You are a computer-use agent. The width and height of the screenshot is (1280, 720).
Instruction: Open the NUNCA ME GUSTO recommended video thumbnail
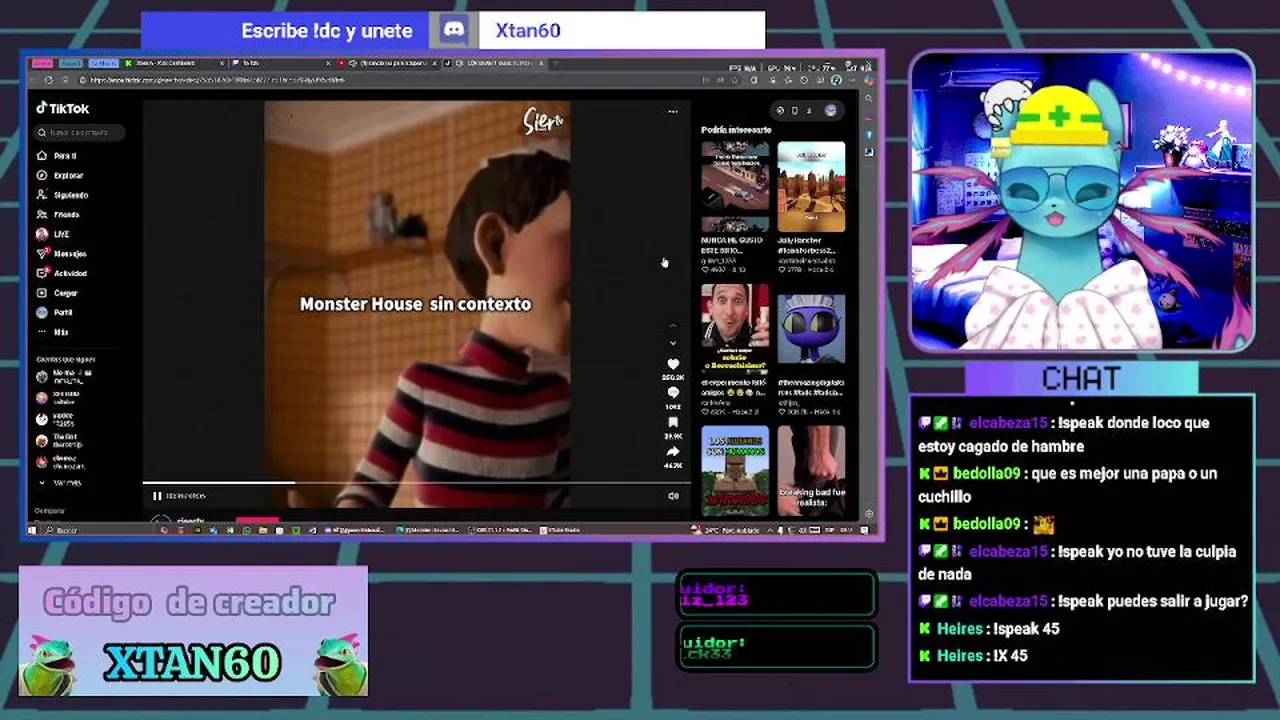[735, 187]
